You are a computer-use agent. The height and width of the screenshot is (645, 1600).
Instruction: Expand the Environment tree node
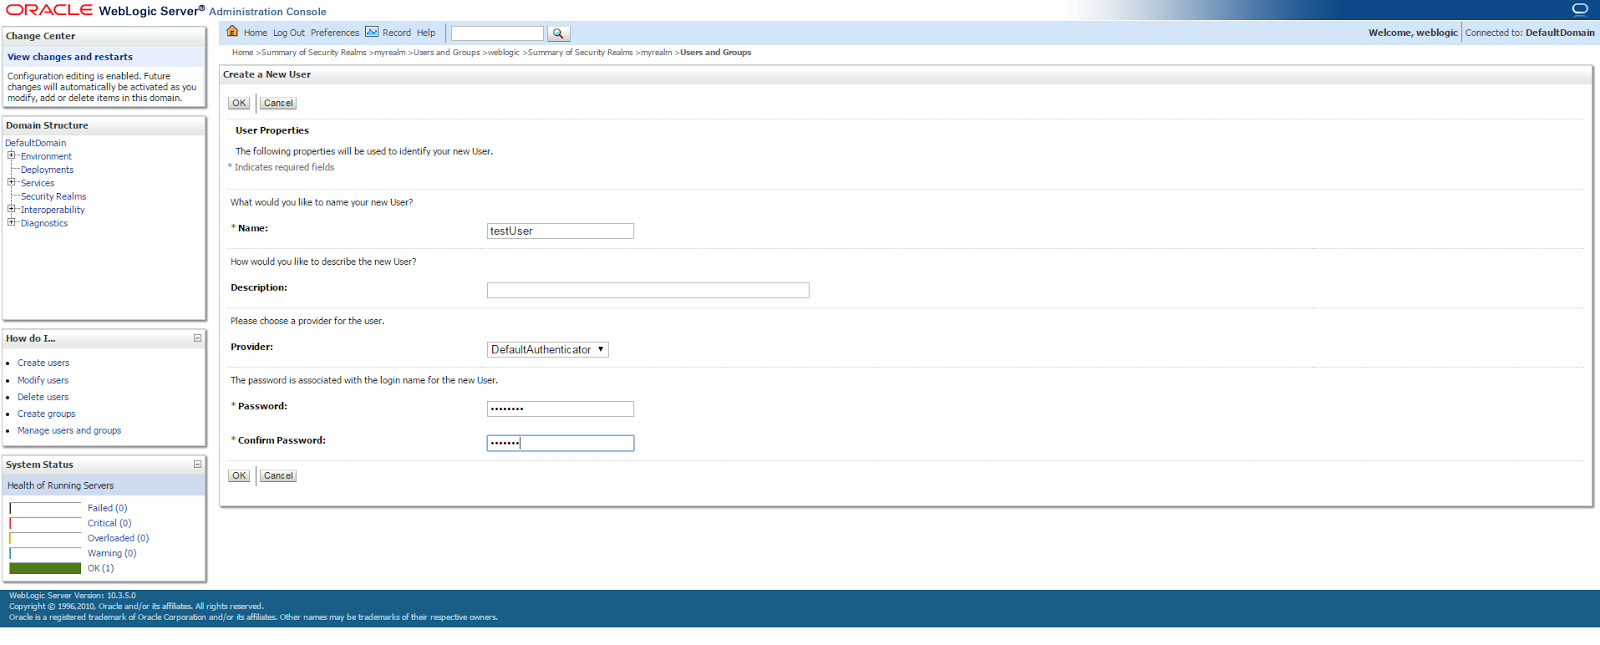click(x=11, y=155)
